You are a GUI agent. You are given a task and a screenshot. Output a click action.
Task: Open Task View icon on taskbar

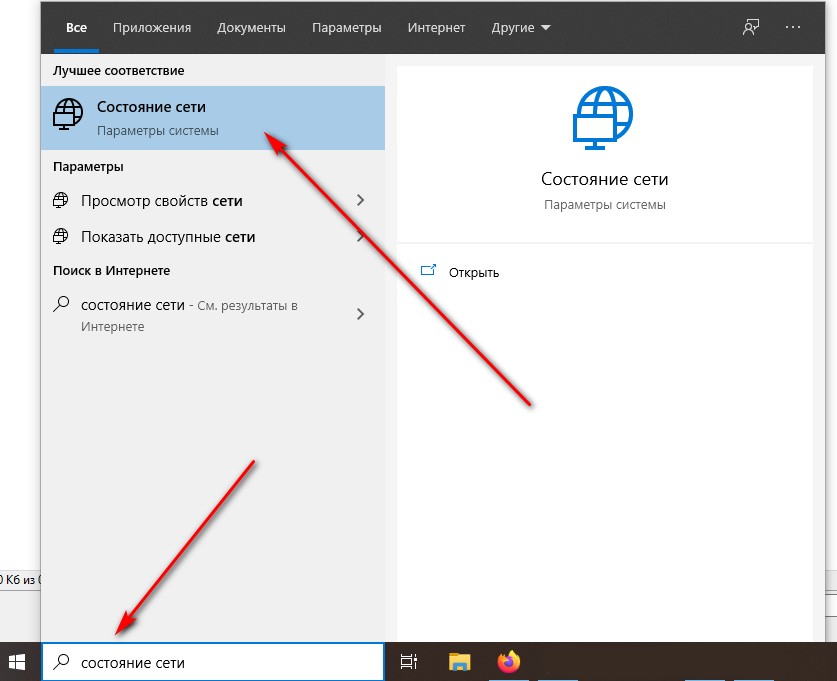point(408,662)
